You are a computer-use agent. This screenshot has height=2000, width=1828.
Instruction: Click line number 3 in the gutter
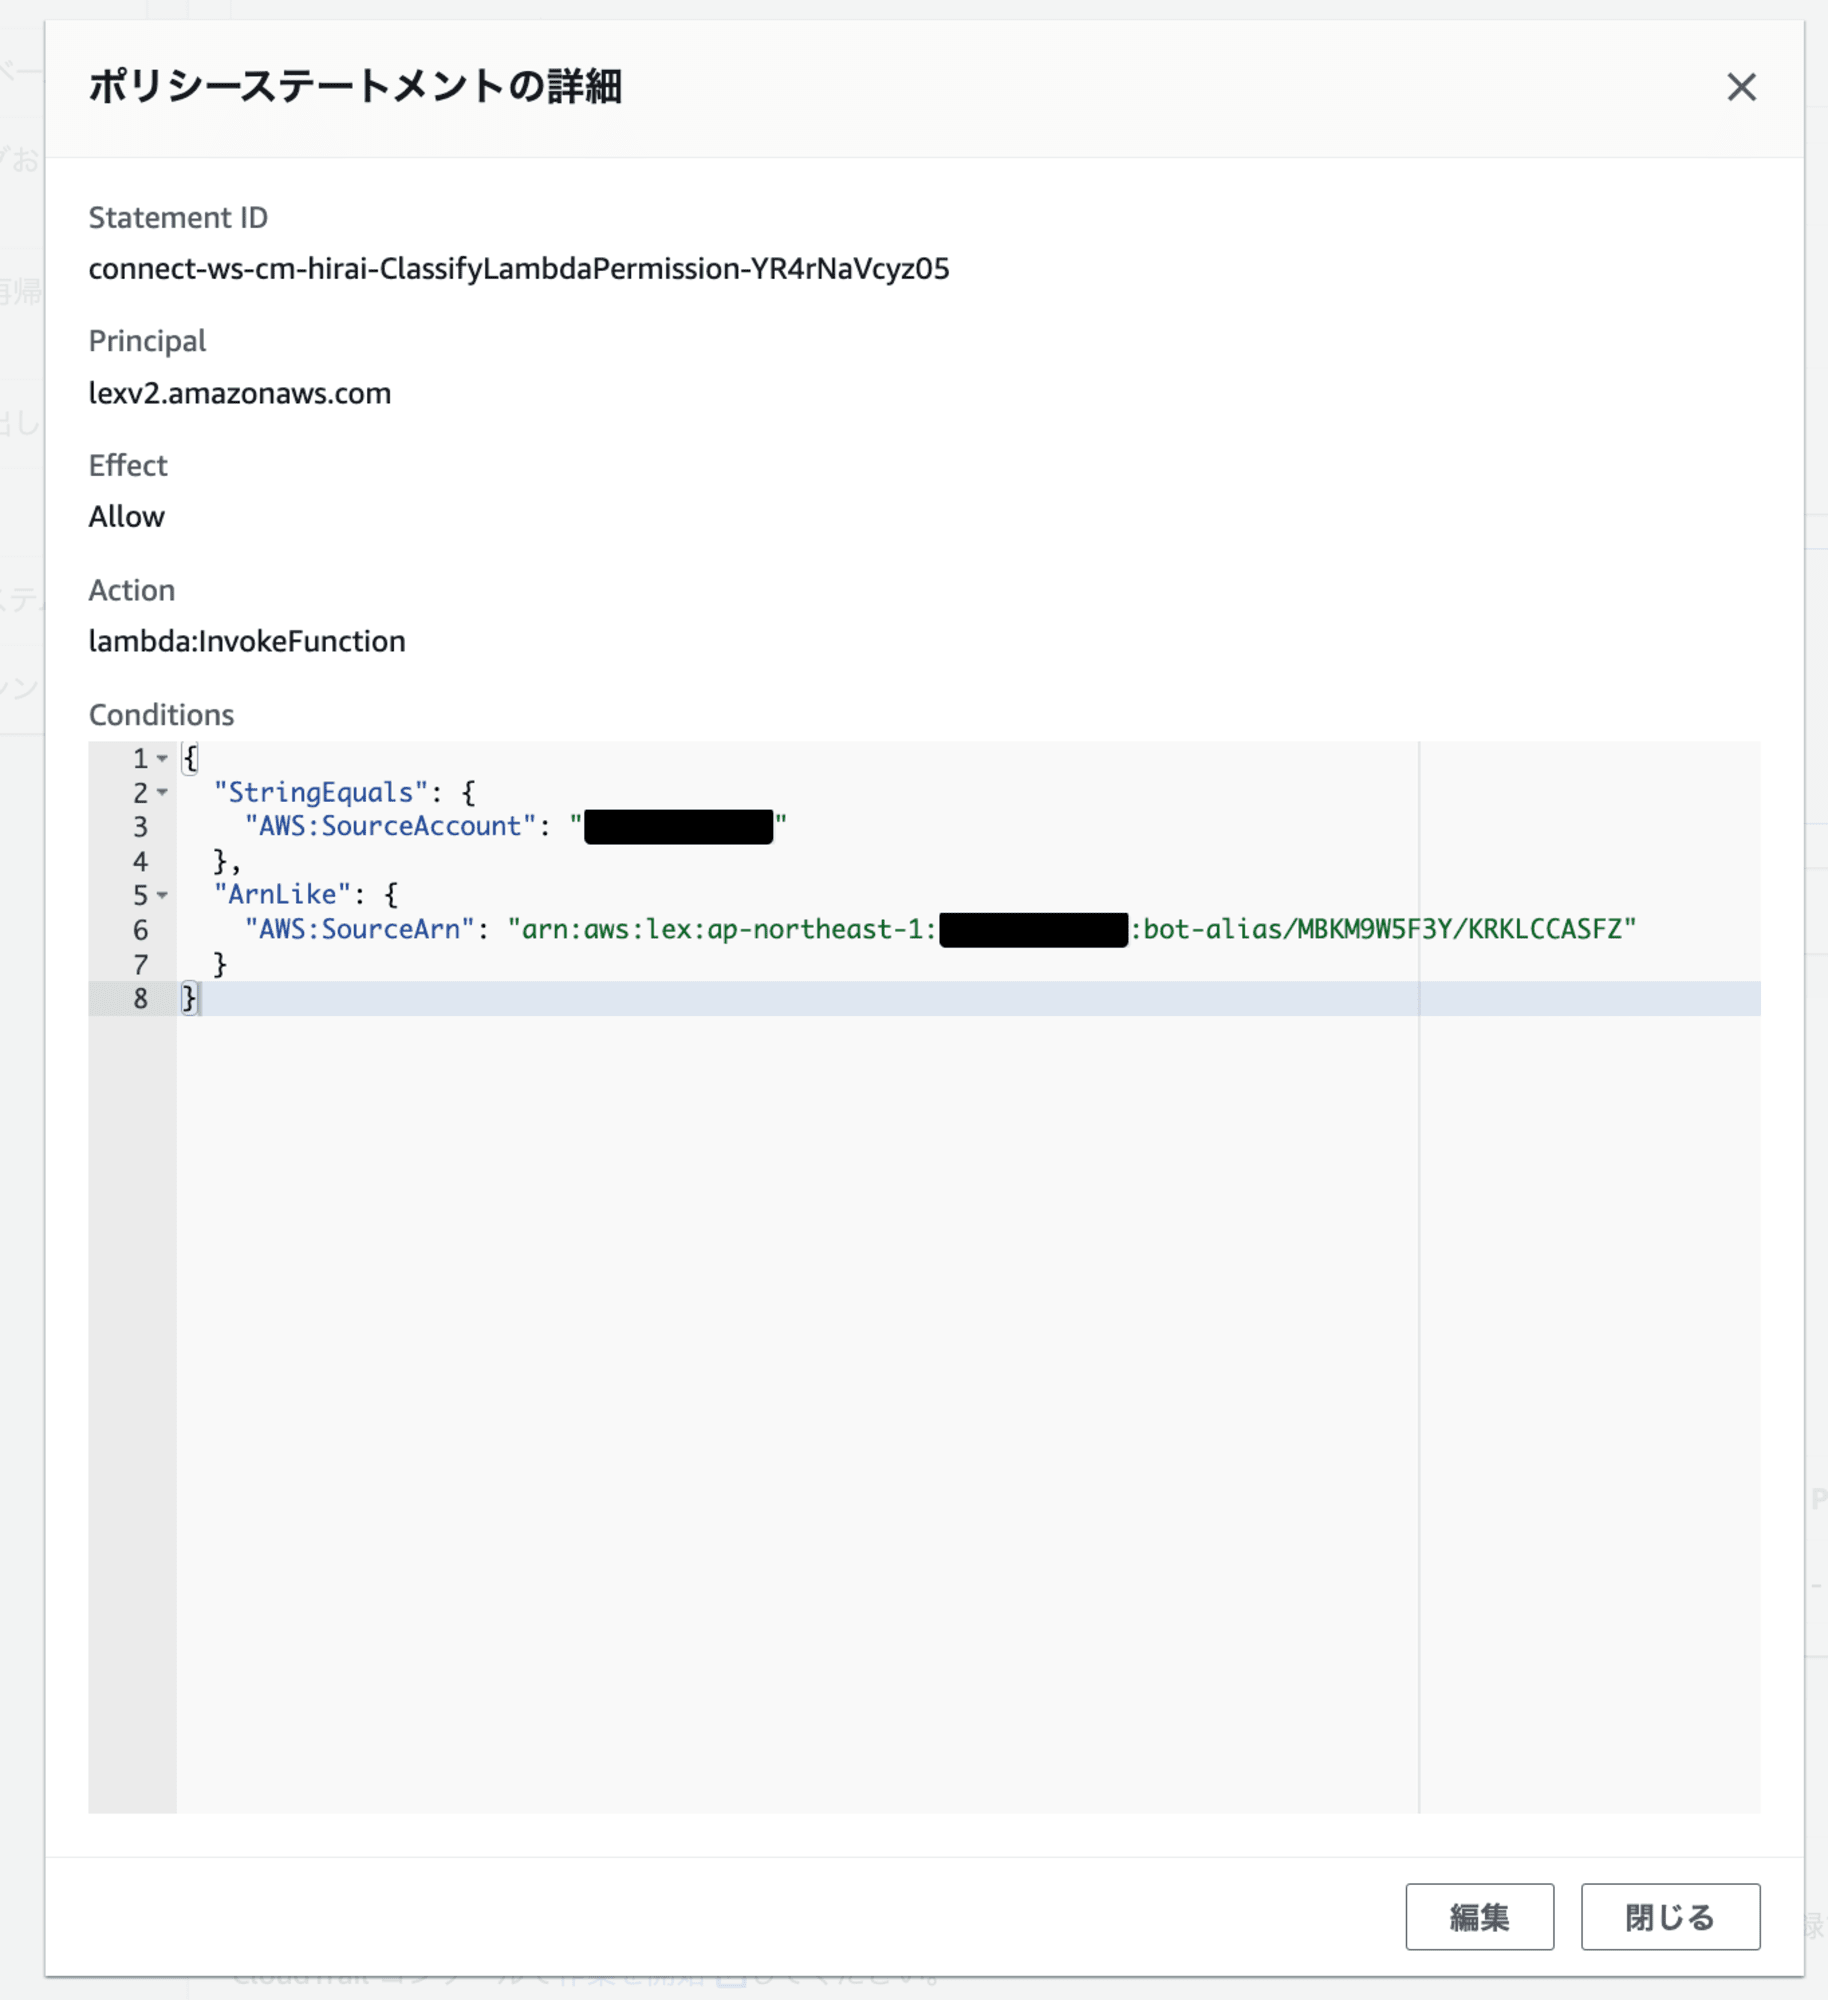(x=140, y=827)
